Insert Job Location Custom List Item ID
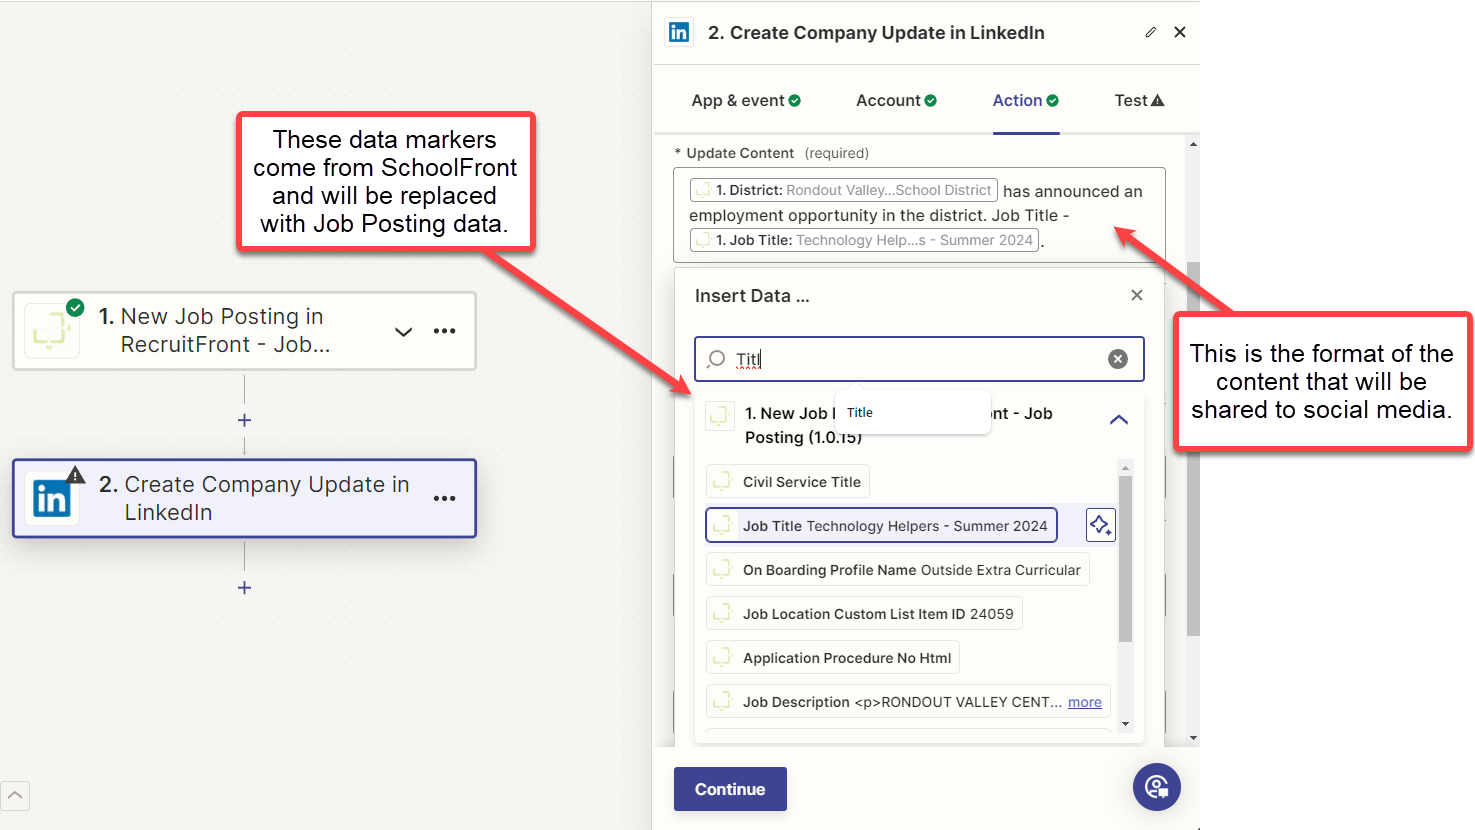 864,614
